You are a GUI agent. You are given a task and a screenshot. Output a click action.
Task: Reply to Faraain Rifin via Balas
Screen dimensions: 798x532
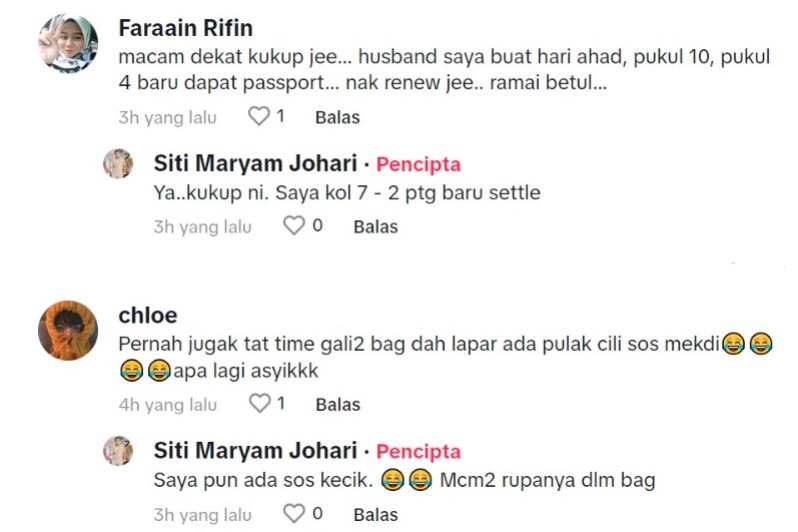point(337,118)
